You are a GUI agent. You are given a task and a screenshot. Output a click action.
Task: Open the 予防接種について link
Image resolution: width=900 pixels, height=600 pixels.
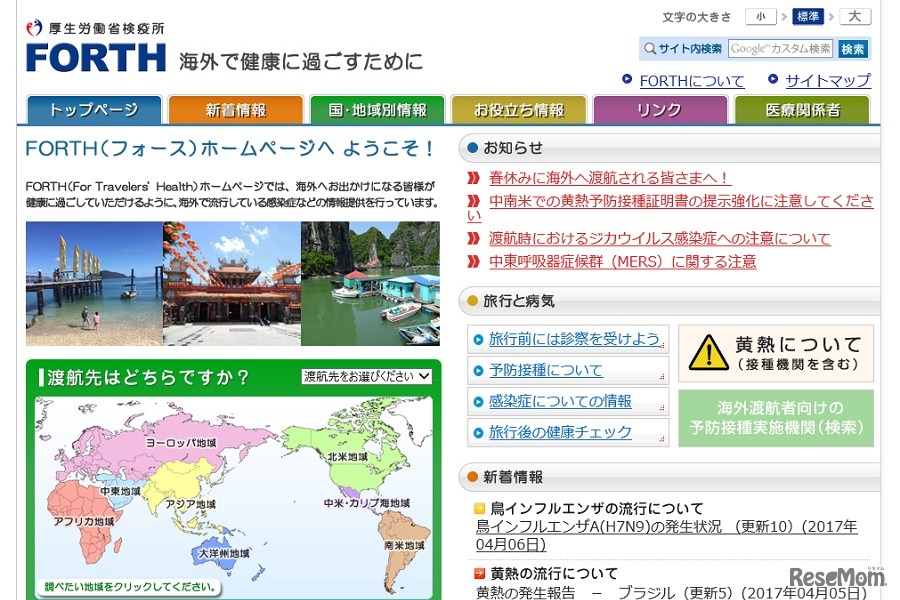click(545, 370)
